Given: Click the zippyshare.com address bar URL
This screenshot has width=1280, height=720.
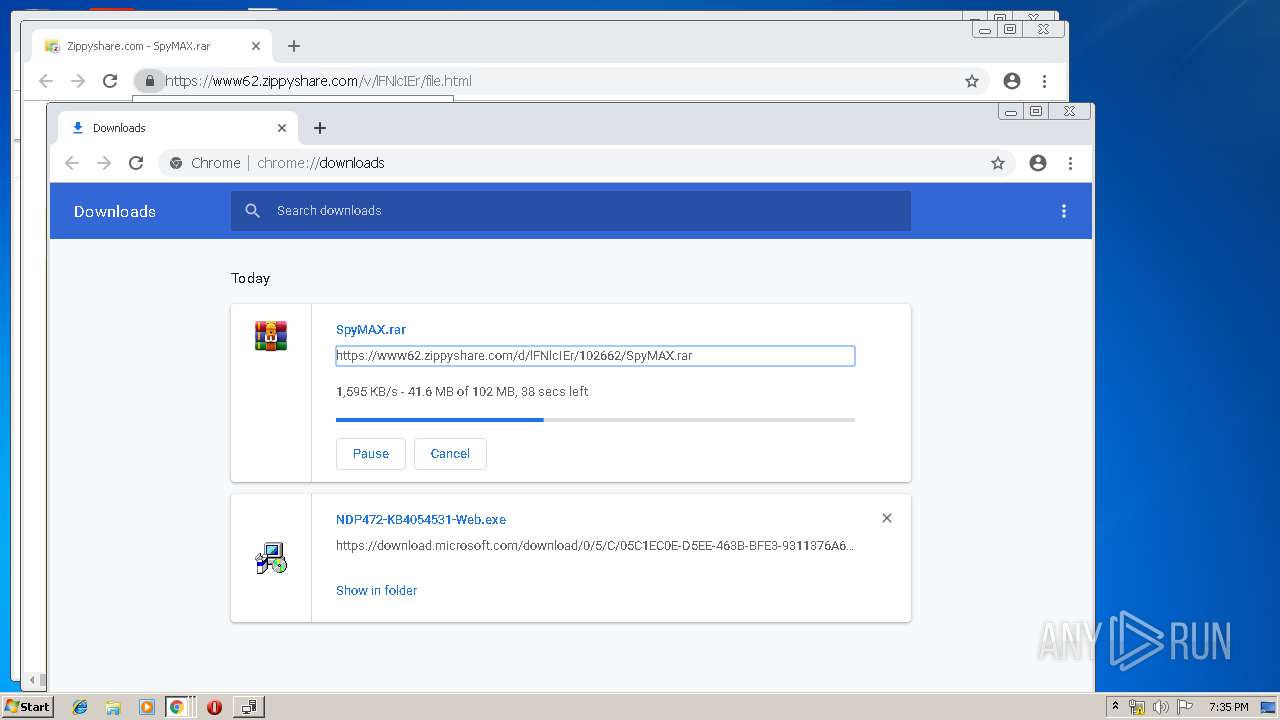Looking at the screenshot, I should (x=318, y=81).
